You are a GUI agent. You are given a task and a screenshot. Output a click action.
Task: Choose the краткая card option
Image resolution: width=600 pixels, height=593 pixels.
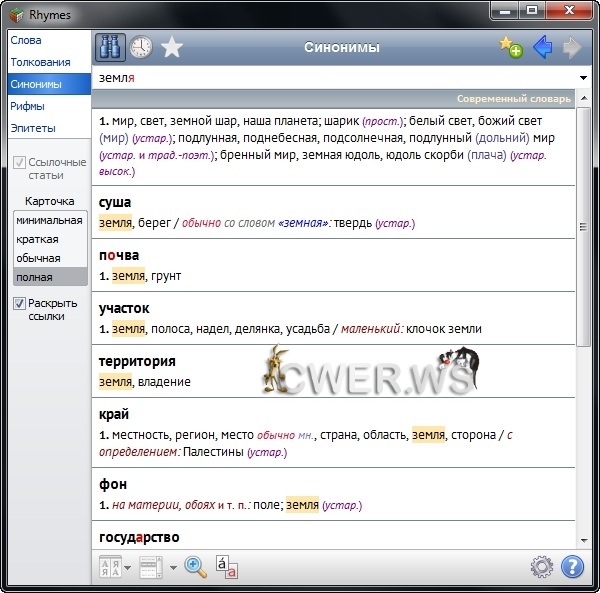tap(38, 239)
